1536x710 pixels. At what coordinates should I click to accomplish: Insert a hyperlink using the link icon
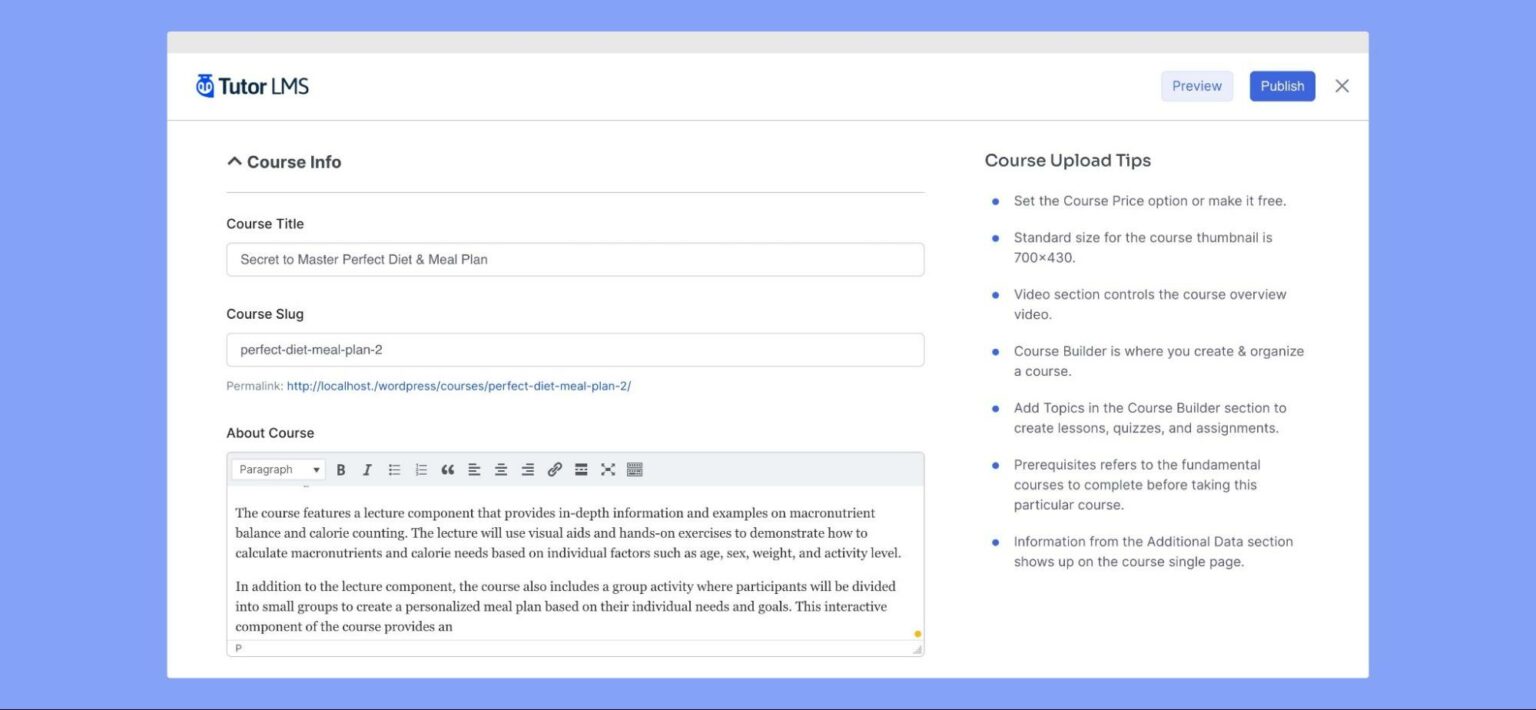pos(555,469)
